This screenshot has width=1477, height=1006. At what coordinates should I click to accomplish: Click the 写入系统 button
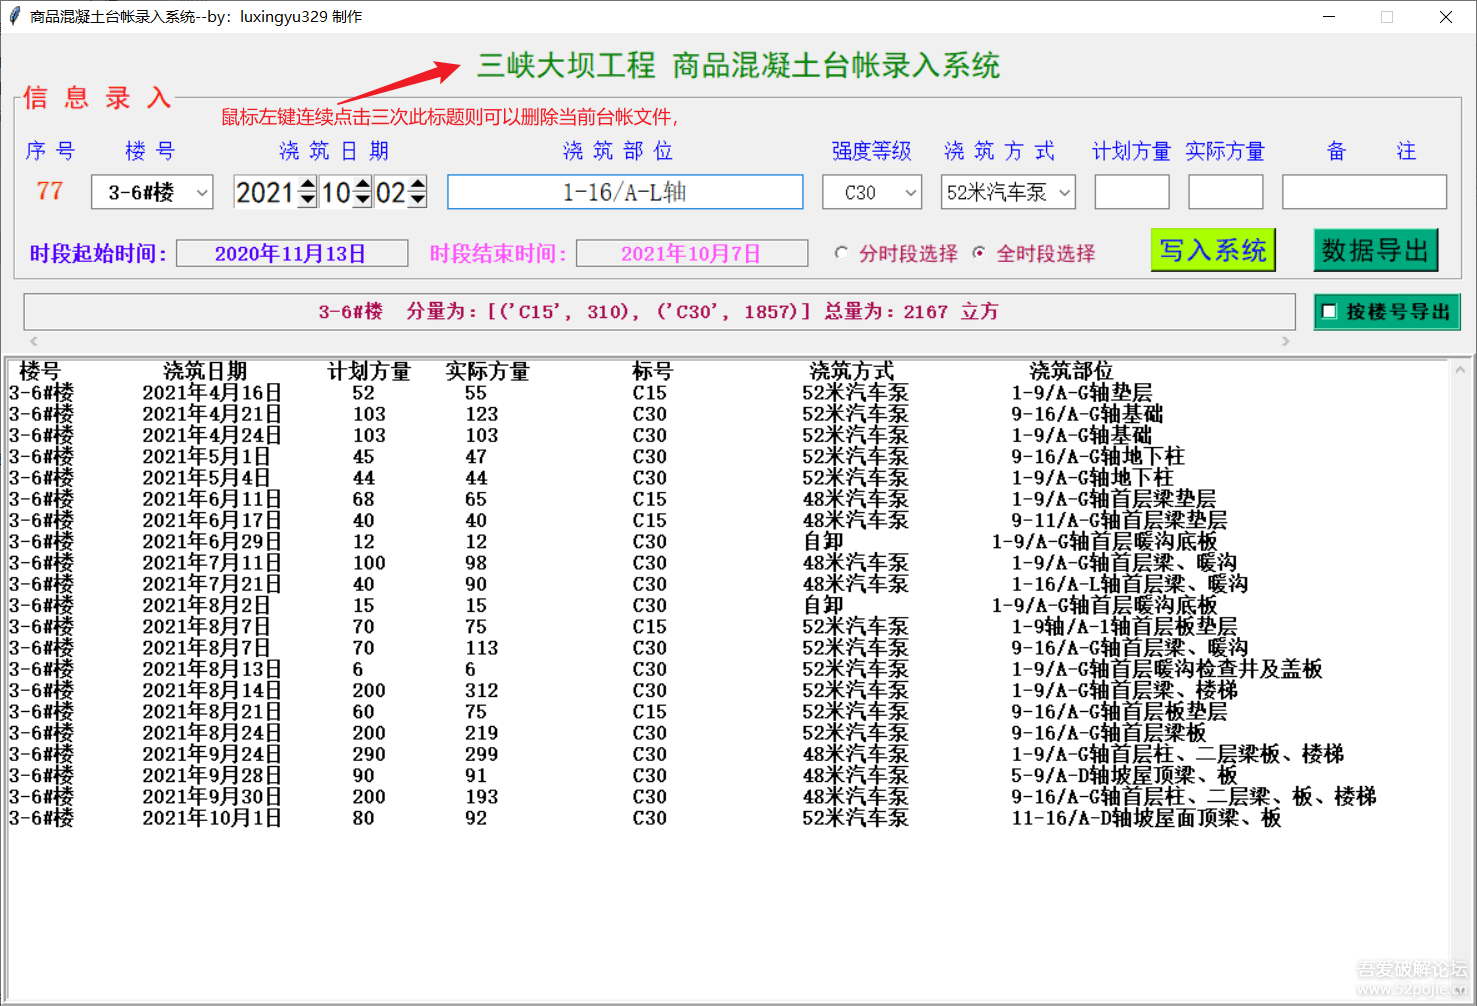(x=1213, y=250)
